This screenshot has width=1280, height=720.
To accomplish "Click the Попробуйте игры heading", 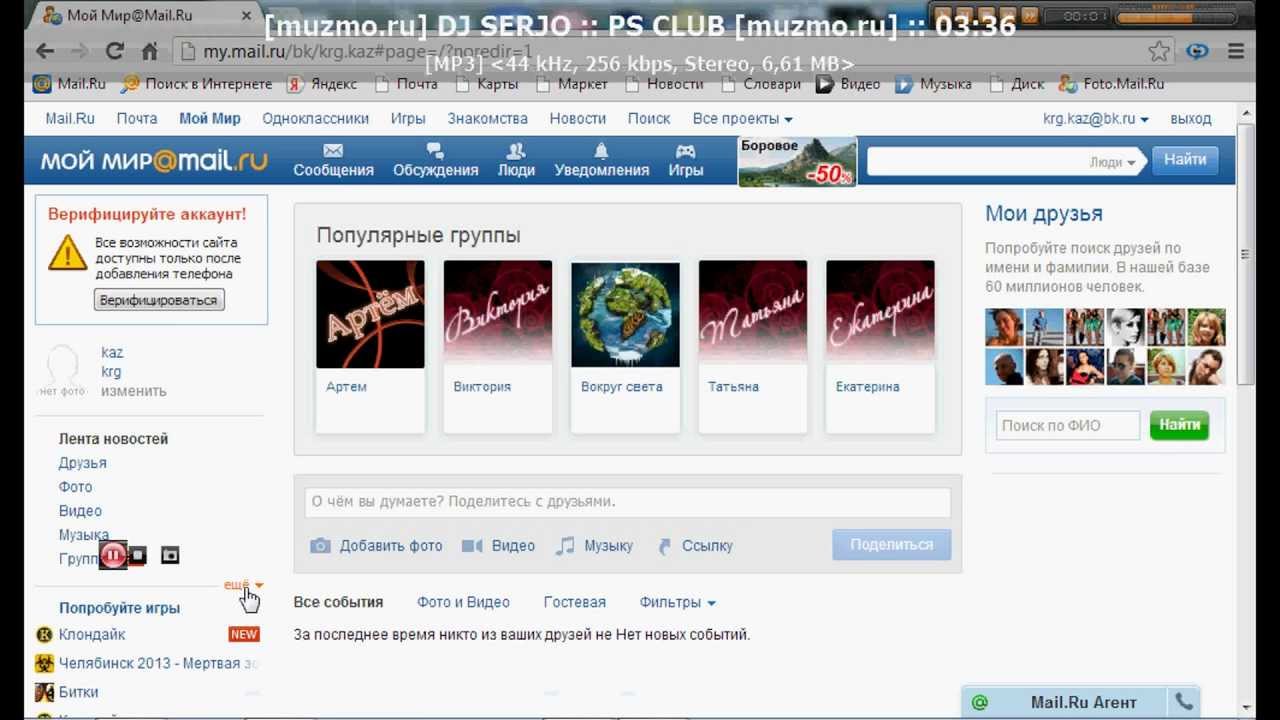I will coord(119,608).
